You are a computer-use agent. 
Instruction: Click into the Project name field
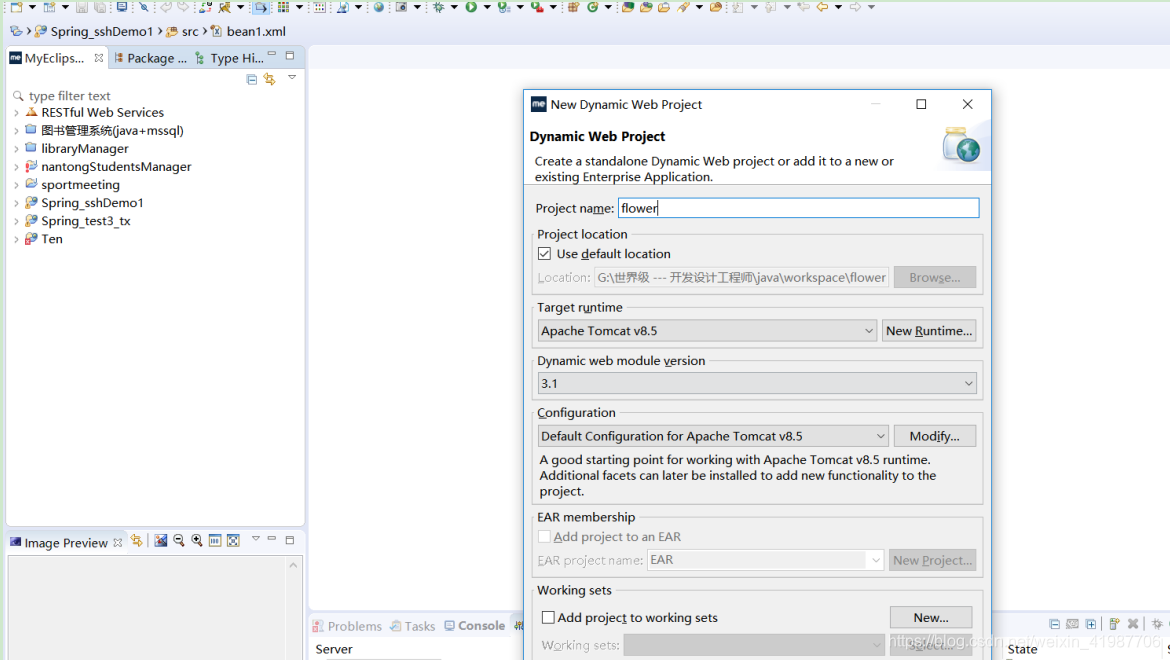pos(798,208)
